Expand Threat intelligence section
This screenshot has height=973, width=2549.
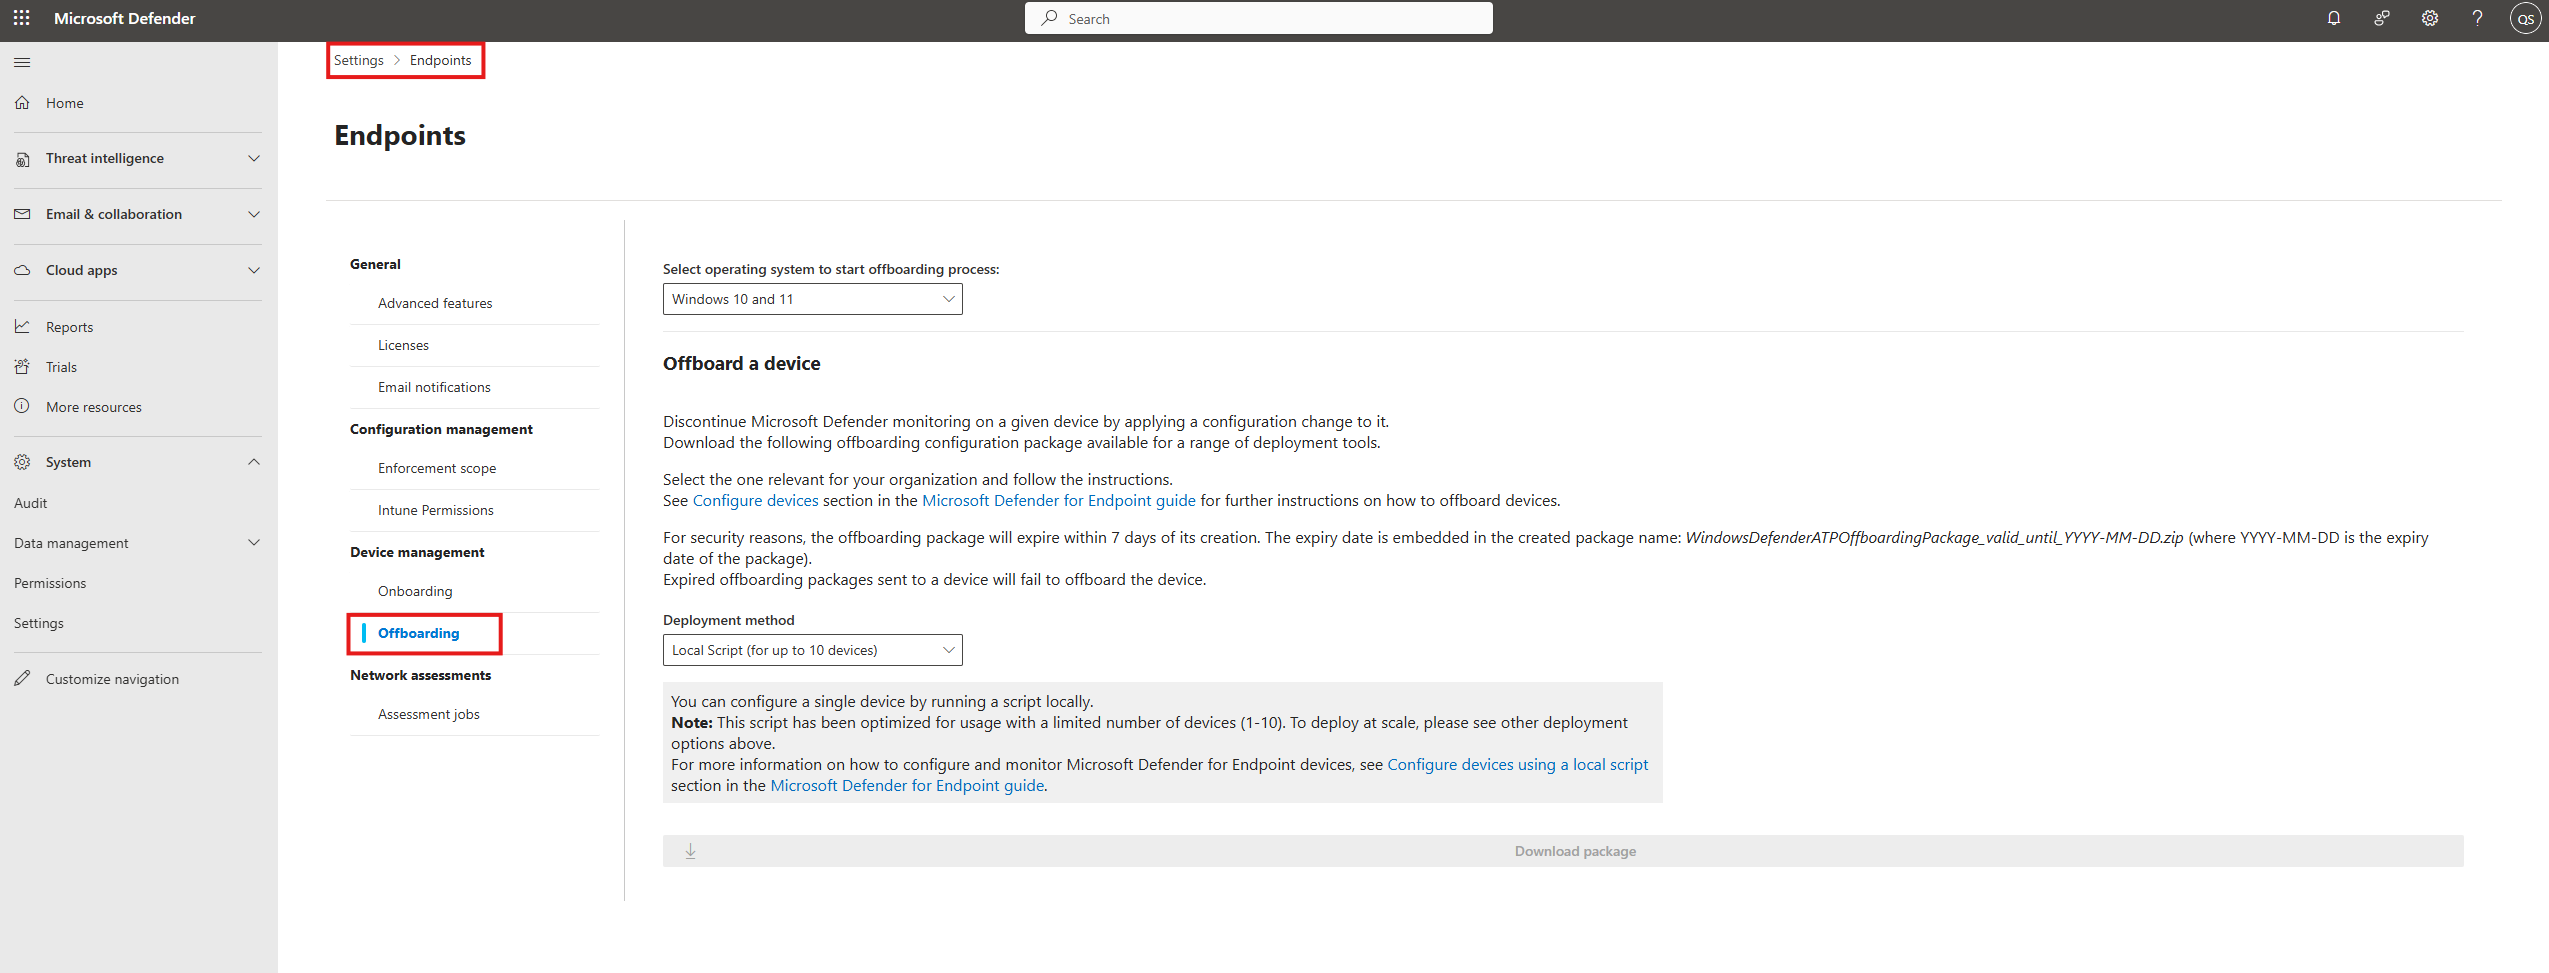pyautogui.click(x=254, y=158)
